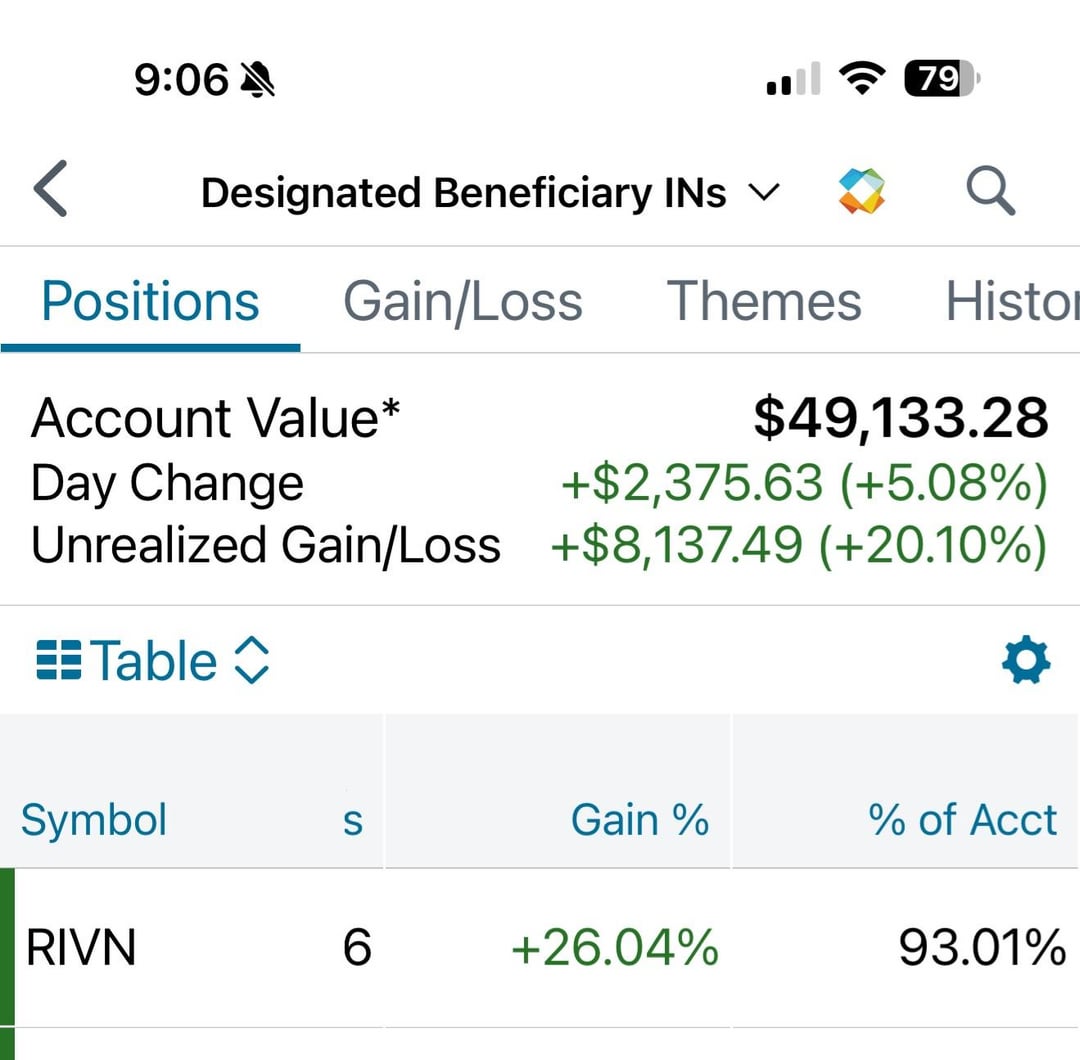
Task: Open the Table view selector arrows
Action: click(x=251, y=661)
